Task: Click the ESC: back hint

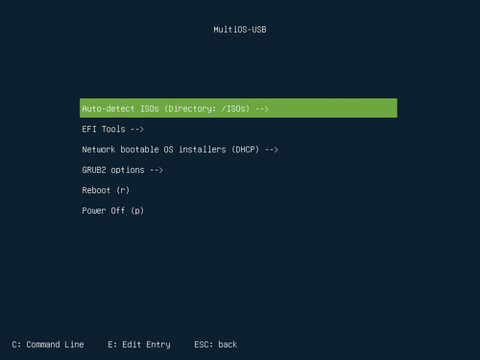Action: click(216, 344)
